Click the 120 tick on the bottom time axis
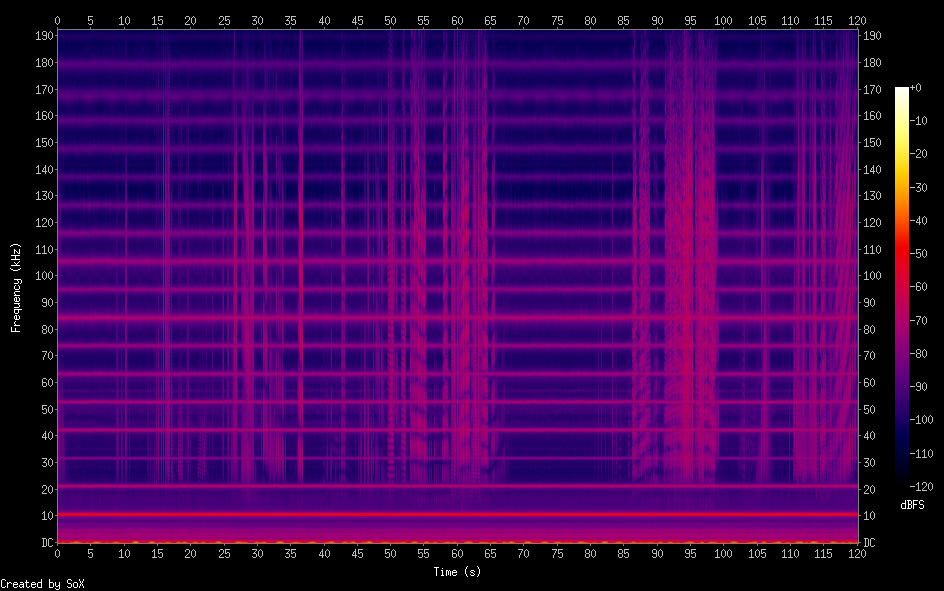The height and width of the screenshot is (591, 944). [x=857, y=553]
